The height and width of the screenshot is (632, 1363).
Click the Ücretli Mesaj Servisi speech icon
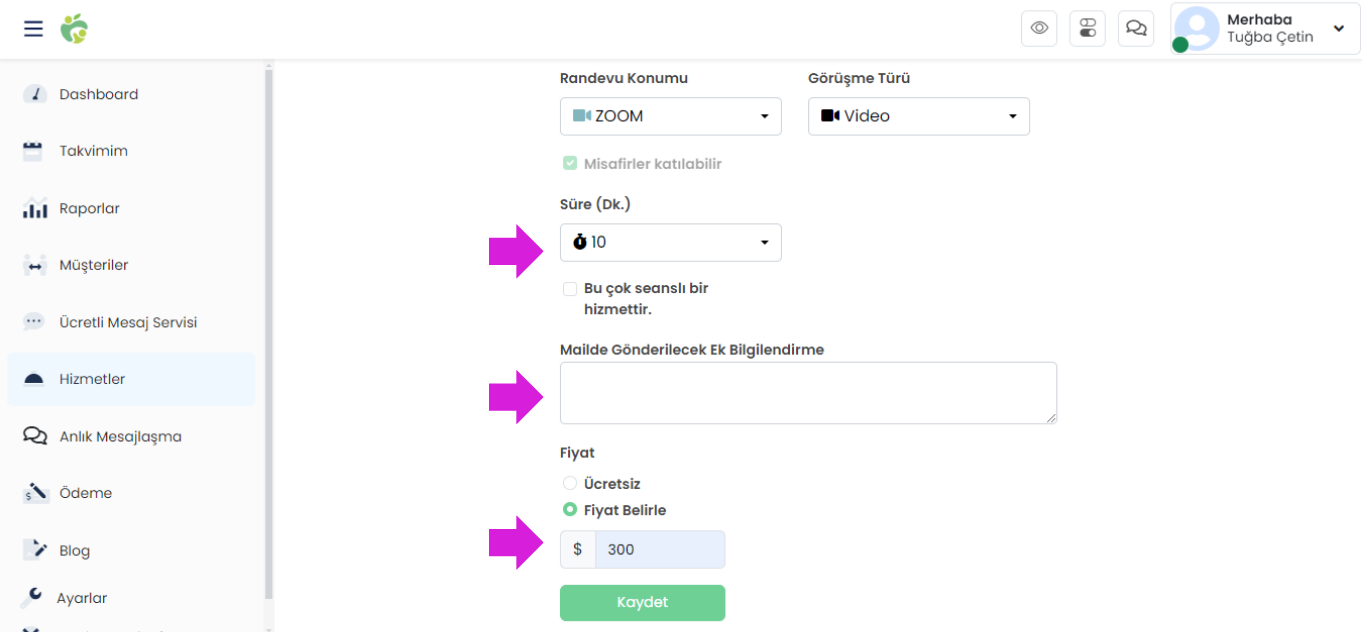[34, 322]
